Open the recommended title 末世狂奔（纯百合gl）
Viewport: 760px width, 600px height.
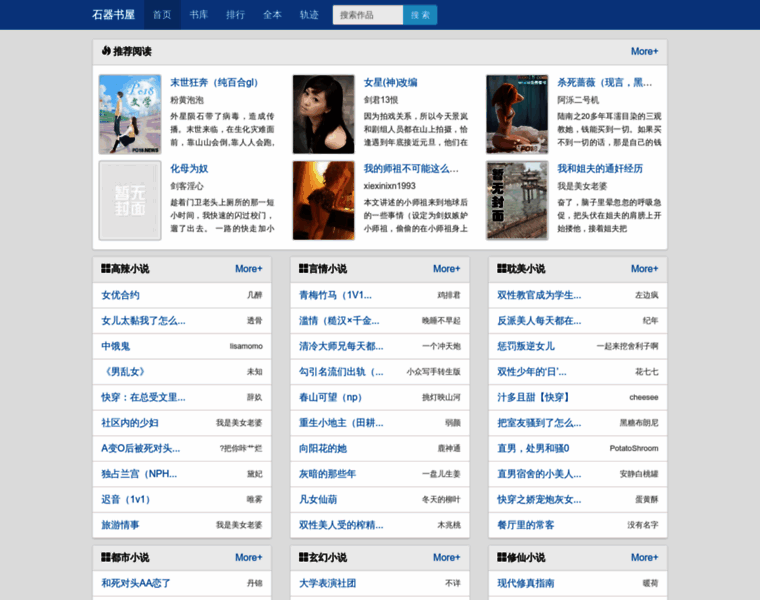[216, 82]
